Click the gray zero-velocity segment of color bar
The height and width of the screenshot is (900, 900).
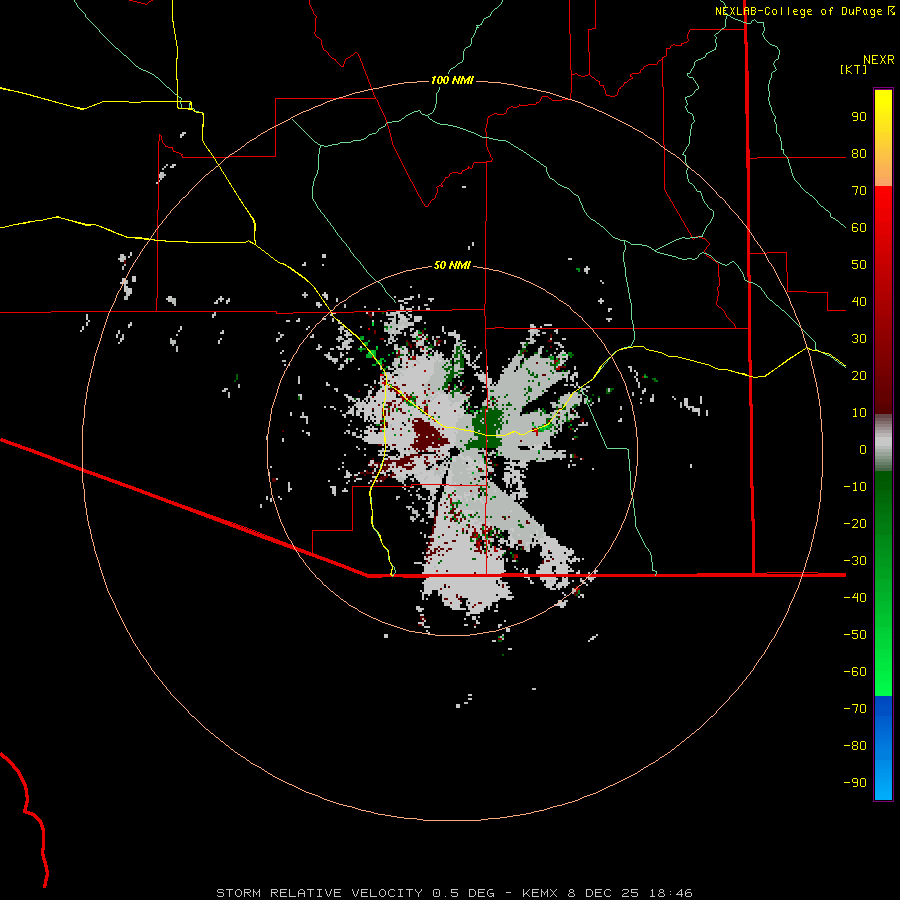click(x=883, y=443)
